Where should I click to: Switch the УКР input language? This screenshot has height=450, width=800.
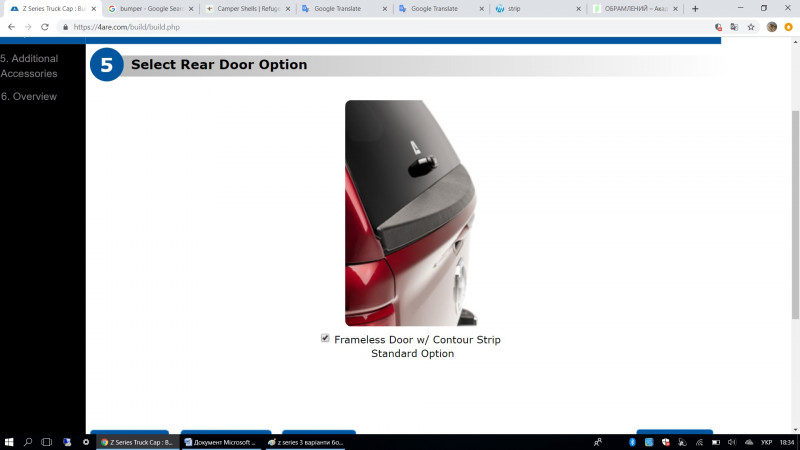coord(766,442)
